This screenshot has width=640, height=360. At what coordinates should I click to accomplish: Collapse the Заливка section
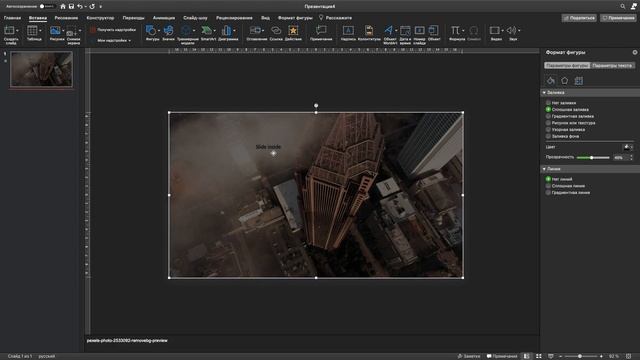(x=544, y=93)
